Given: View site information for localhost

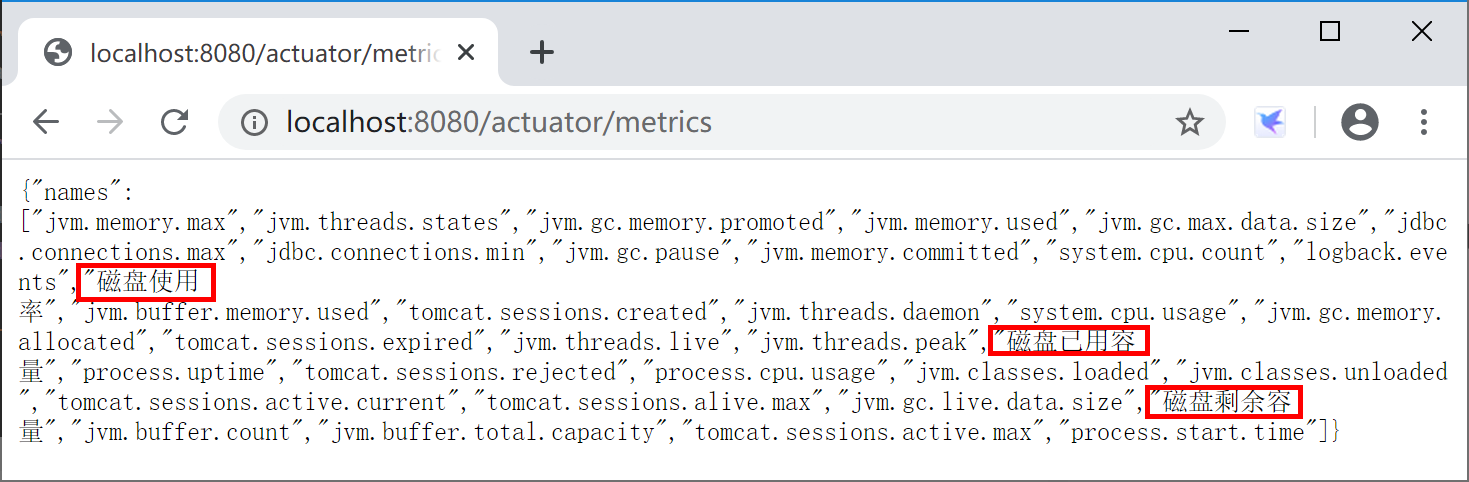Looking at the screenshot, I should (255, 123).
